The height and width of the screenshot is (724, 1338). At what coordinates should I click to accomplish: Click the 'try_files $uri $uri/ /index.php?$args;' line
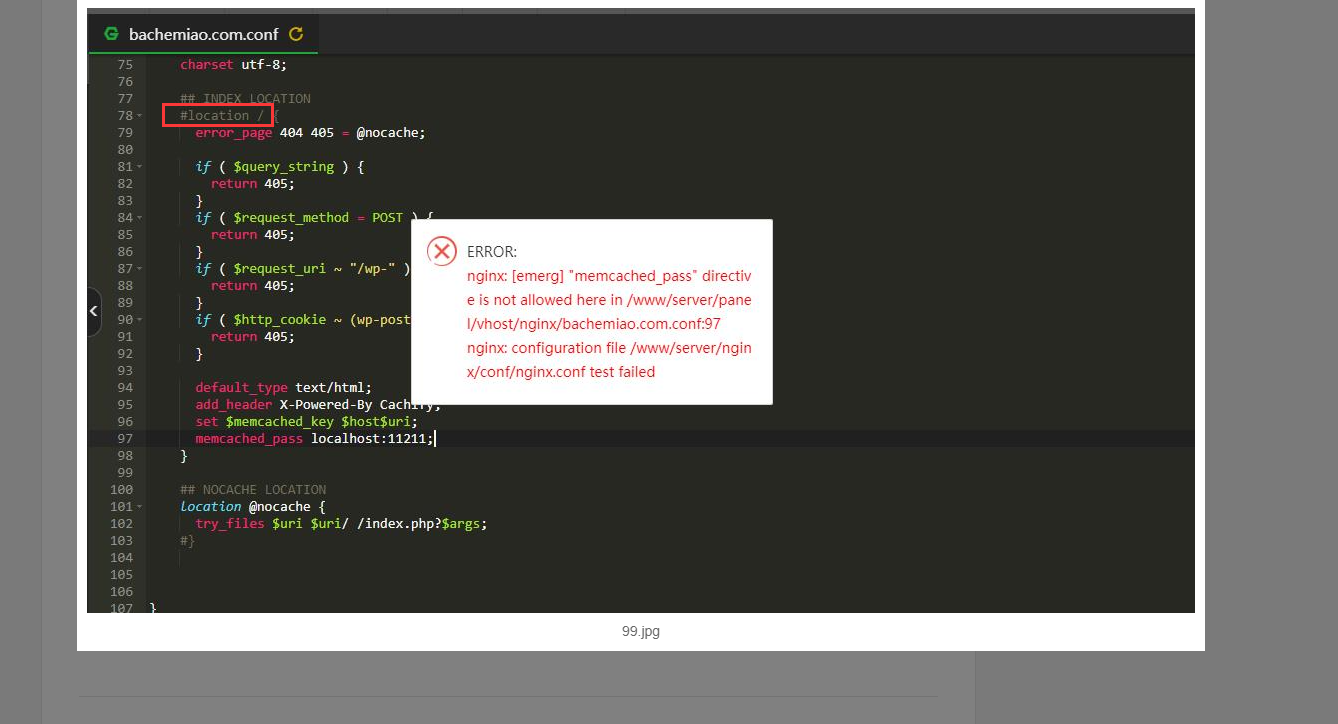[341, 524]
